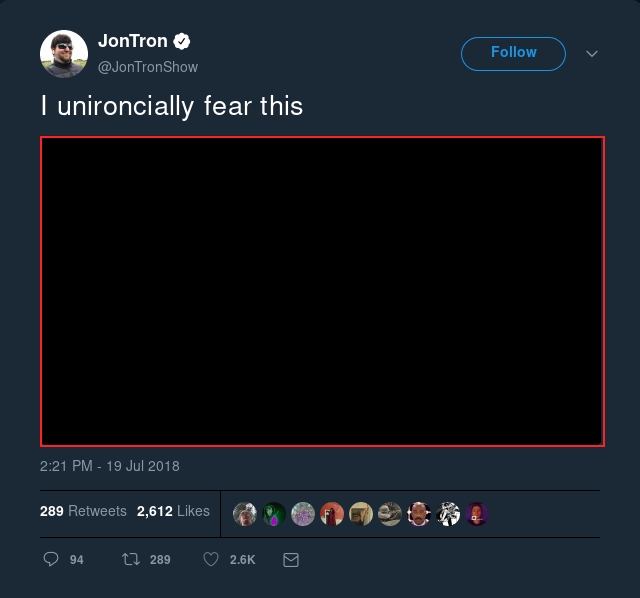The height and width of the screenshot is (598, 640).
Task: Select the first liker avatar in row
Action: [245, 514]
